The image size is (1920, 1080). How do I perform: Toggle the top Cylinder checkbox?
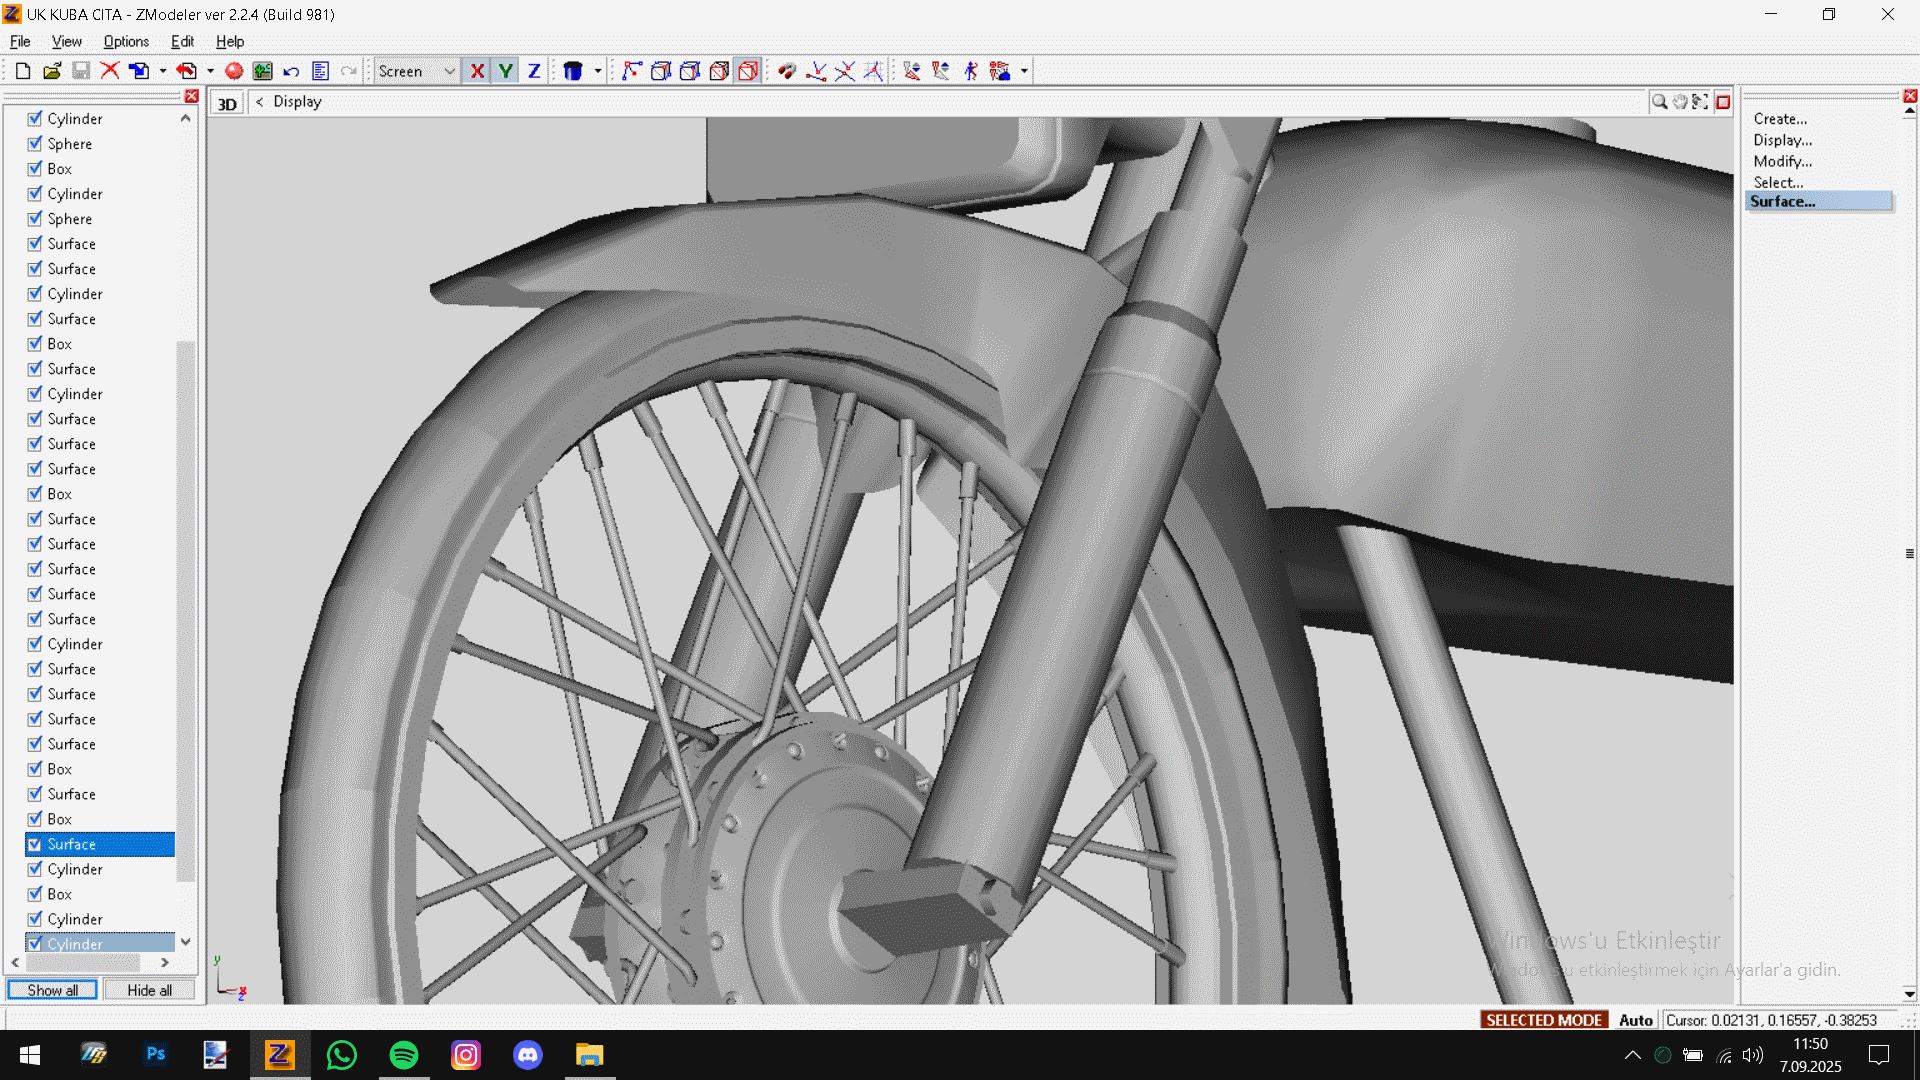[35, 119]
